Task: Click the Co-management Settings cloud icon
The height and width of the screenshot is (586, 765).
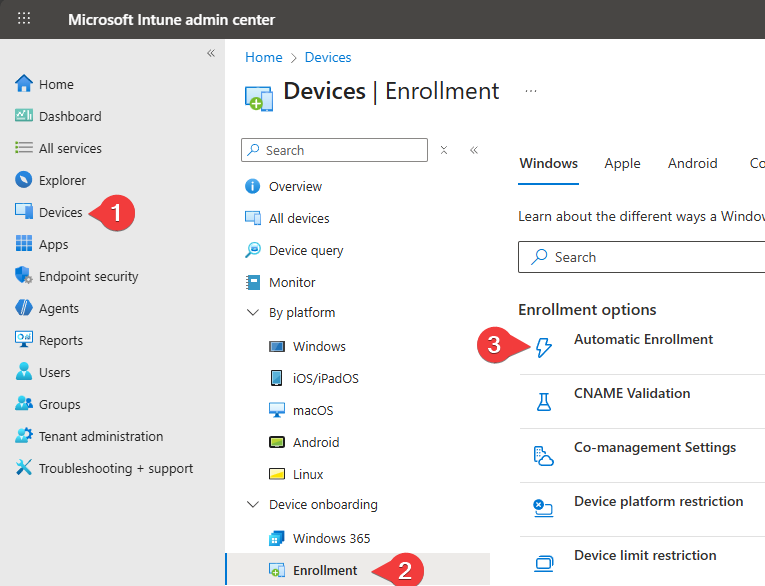Action: 544,456
